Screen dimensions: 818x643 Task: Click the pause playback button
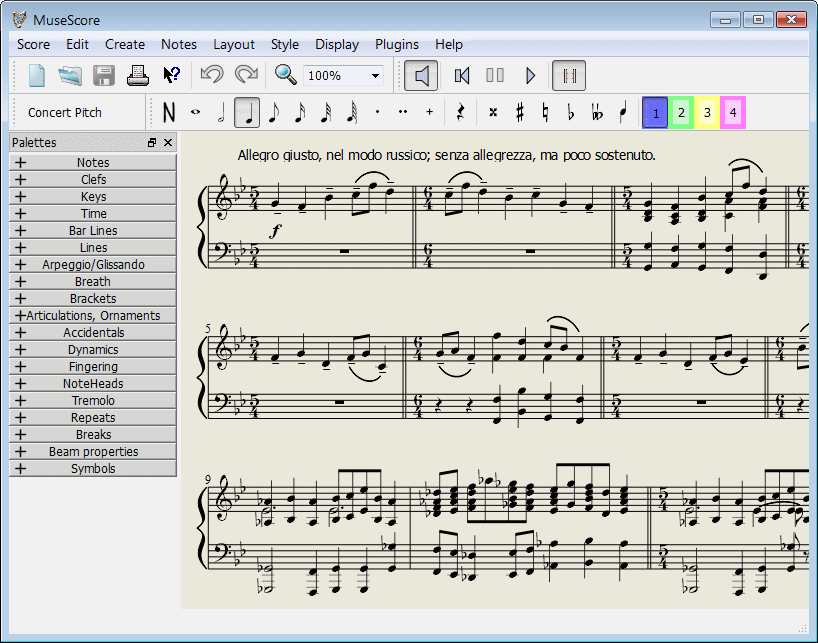[x=495, y=76]
